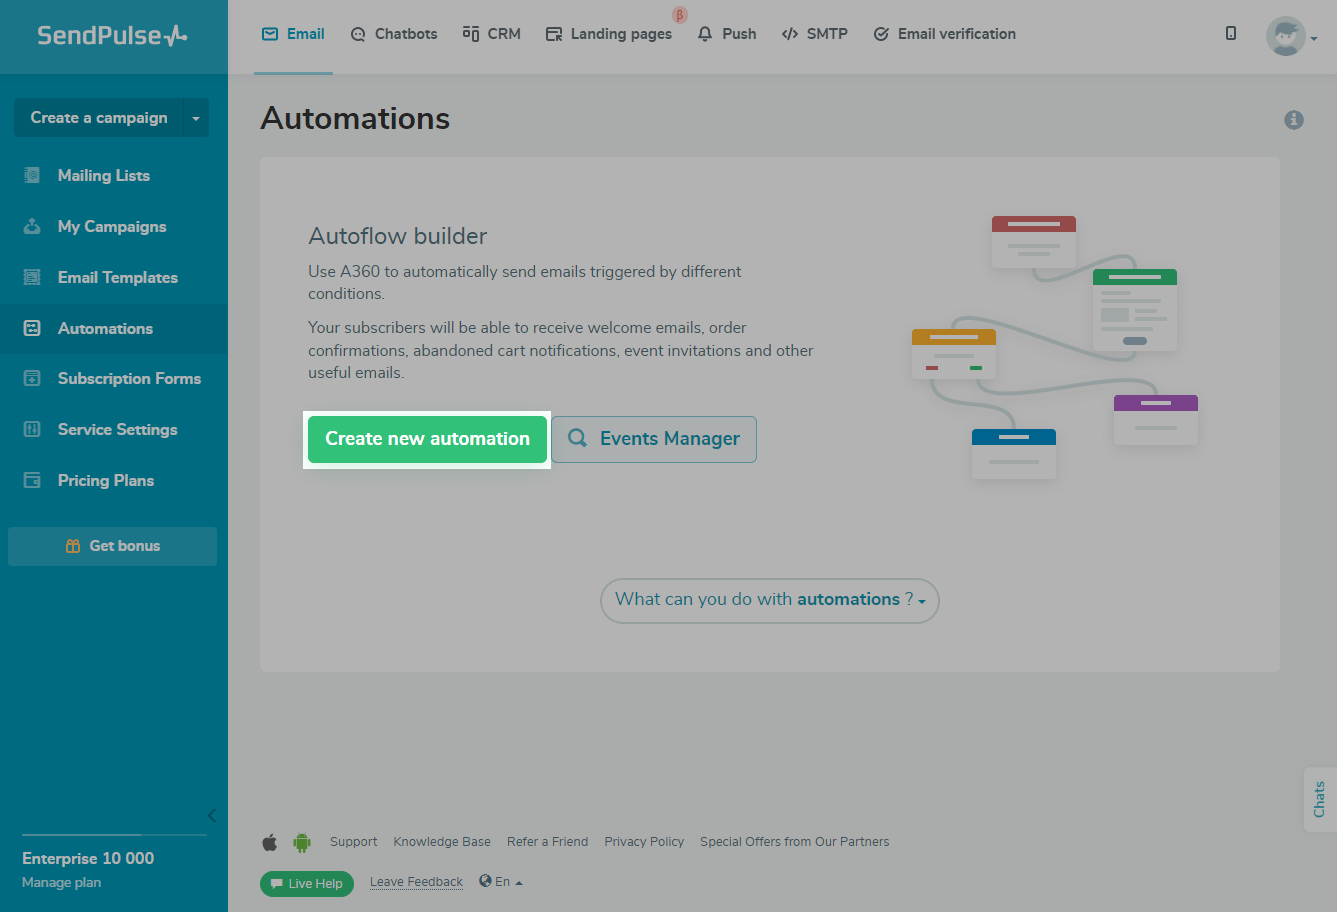The height and width of the screenshot is (912, 1337).
Task: Open the Chats side panel tab
Action: [1320, 799]
